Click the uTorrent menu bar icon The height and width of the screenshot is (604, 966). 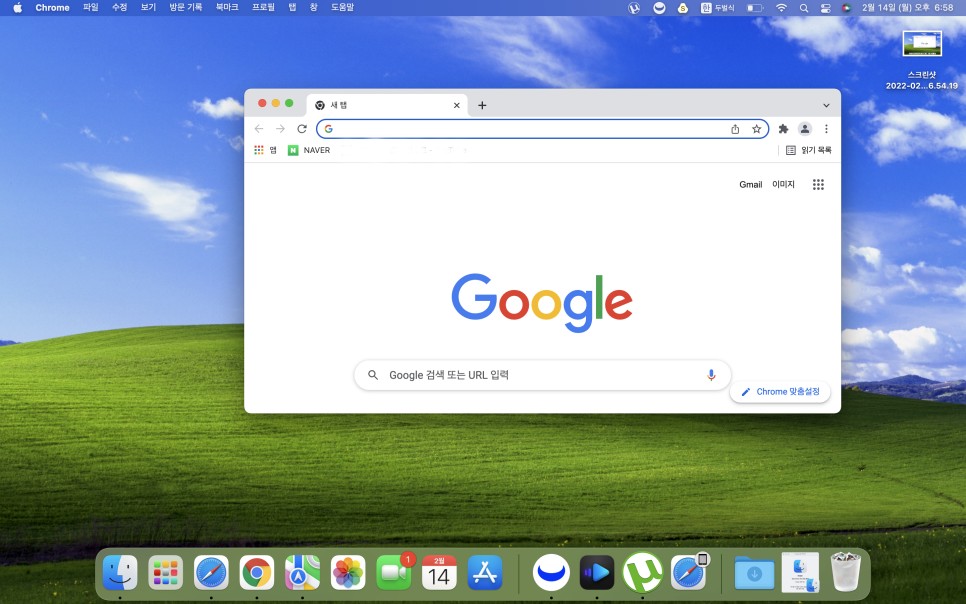pyautogui.click(x=634, y=8)
